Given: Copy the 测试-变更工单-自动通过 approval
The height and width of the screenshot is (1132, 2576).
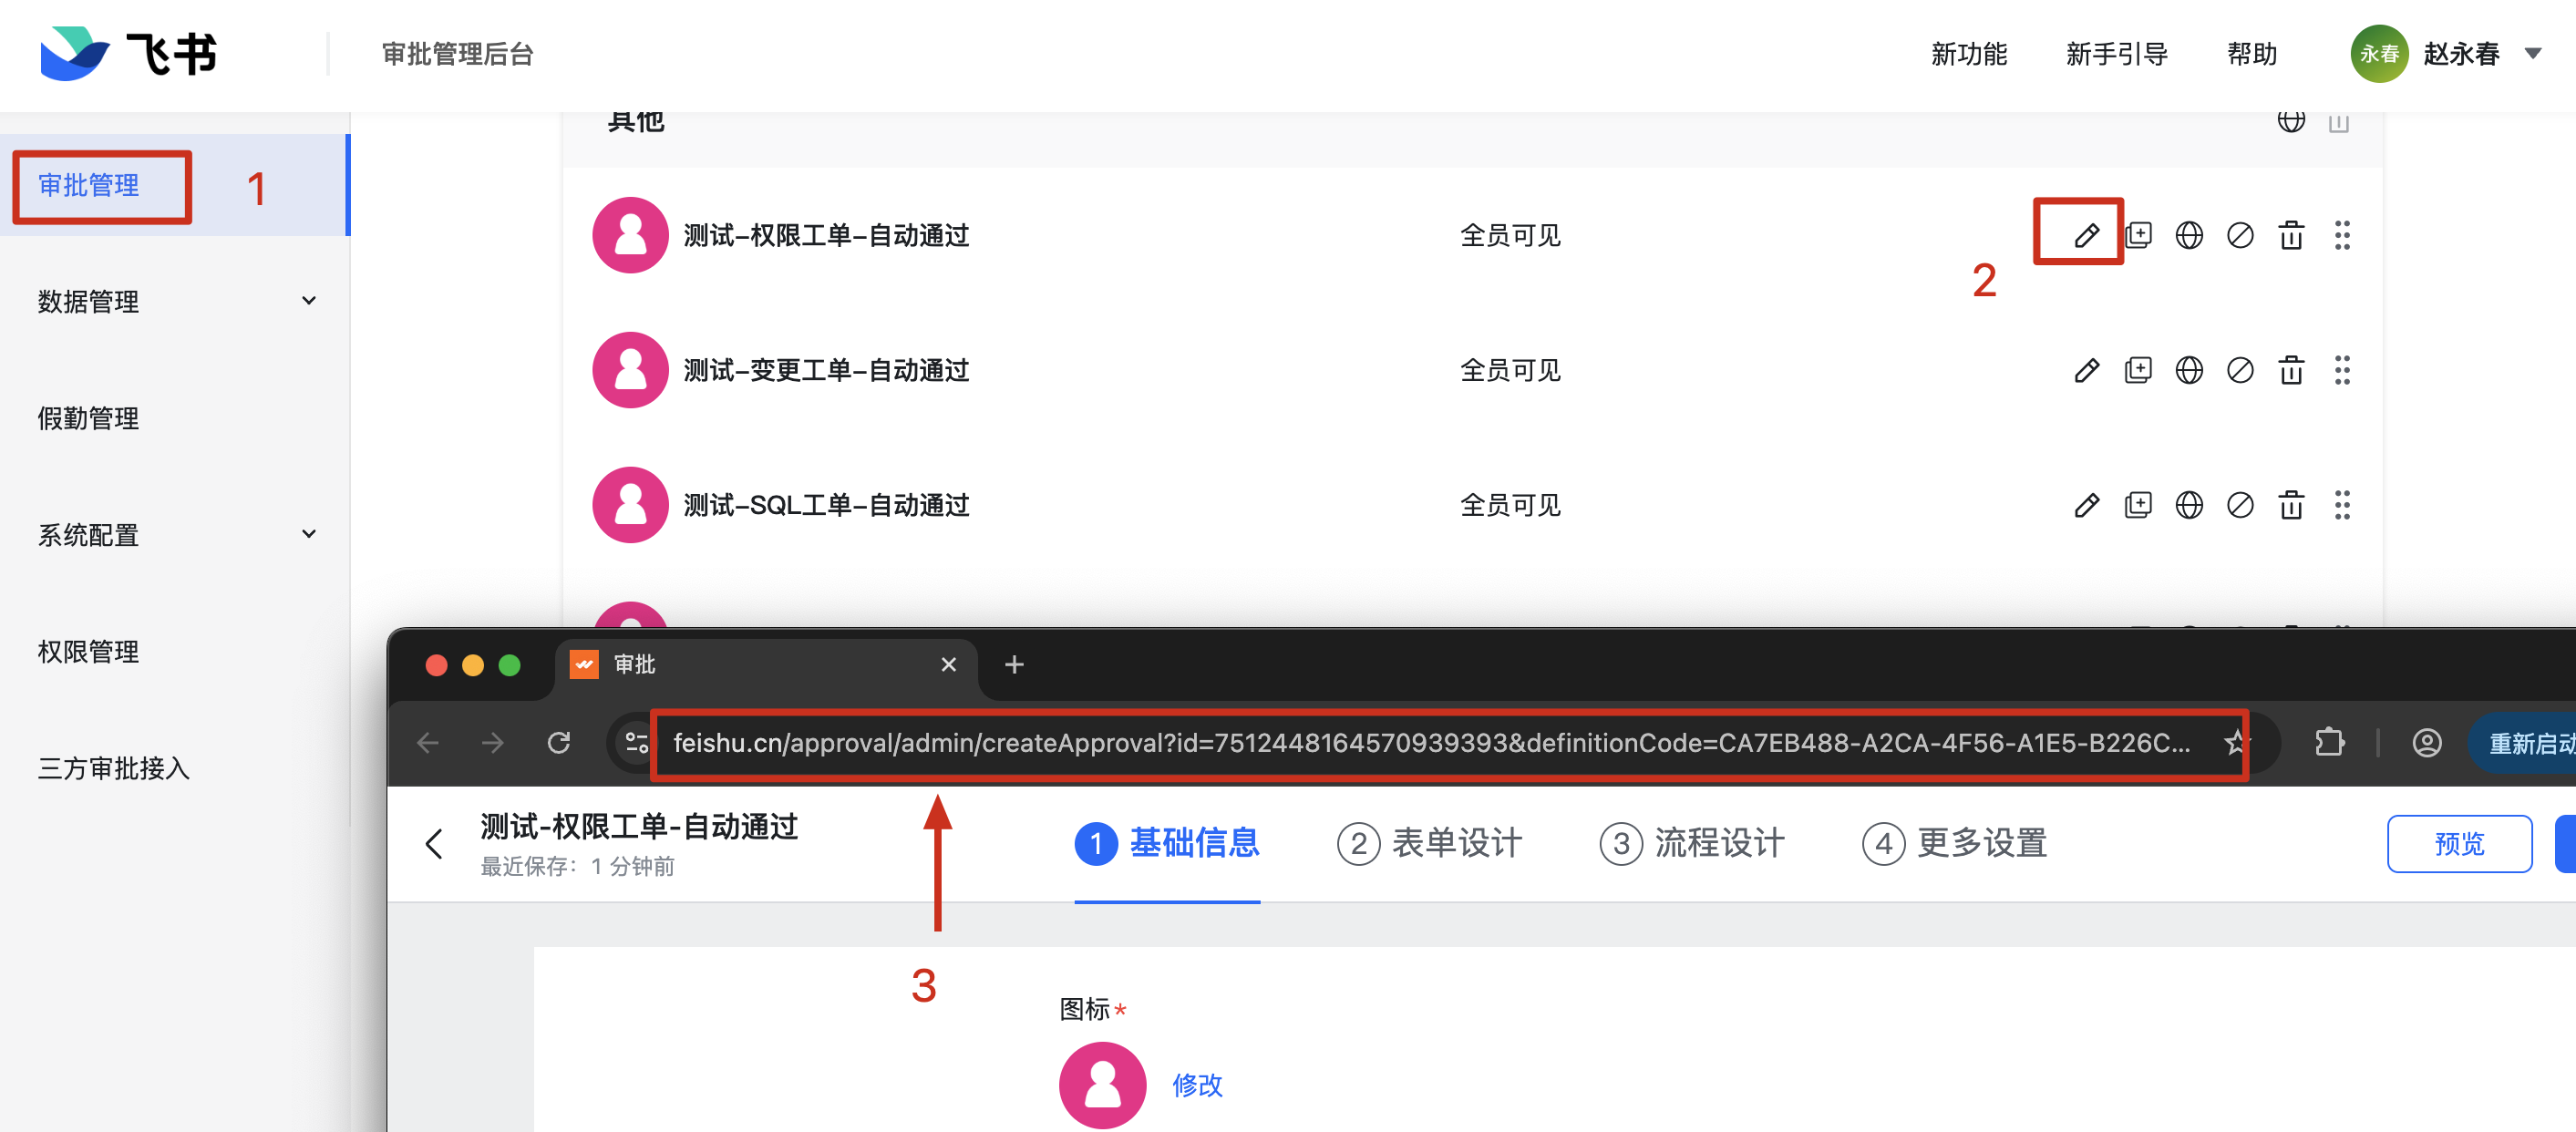Looking at the screenshot, I should pos(2137,371).
